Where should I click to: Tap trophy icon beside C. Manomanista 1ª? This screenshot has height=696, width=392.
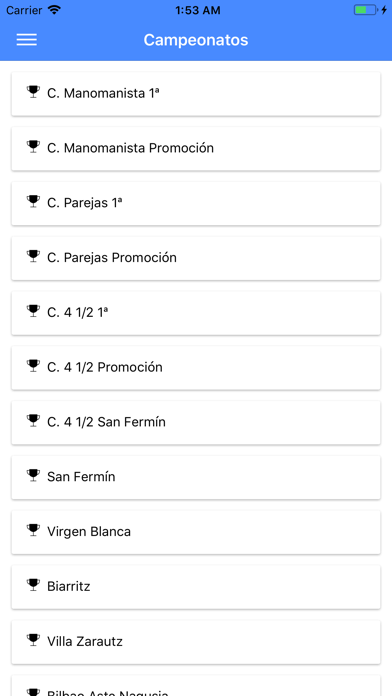[33, 92]
